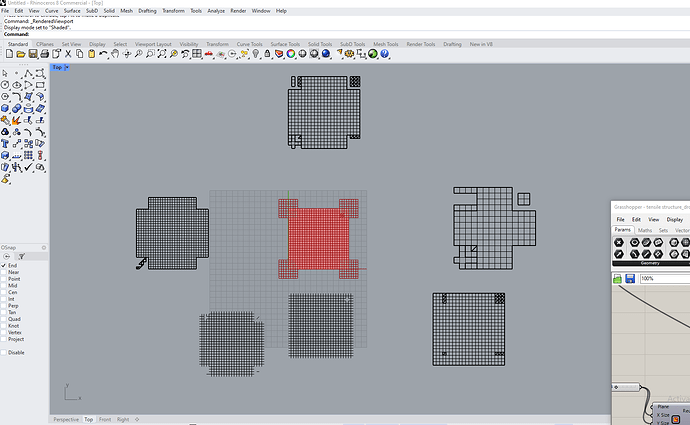The height and width of the screenshot is (425, 690).
Task: Enable the Point osnap checkbox
Action: (x=4, y=279)
